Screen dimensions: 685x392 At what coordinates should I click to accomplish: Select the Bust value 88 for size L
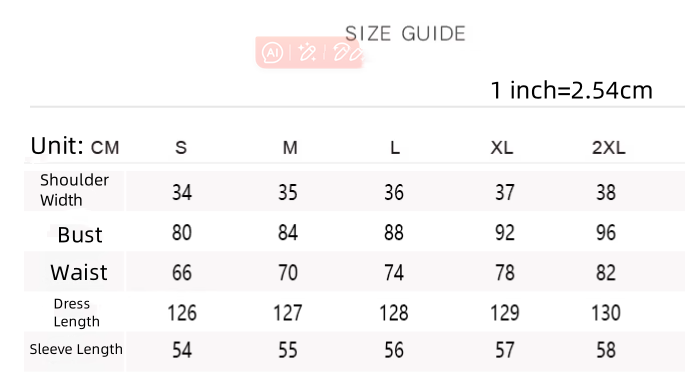point(394,232)
